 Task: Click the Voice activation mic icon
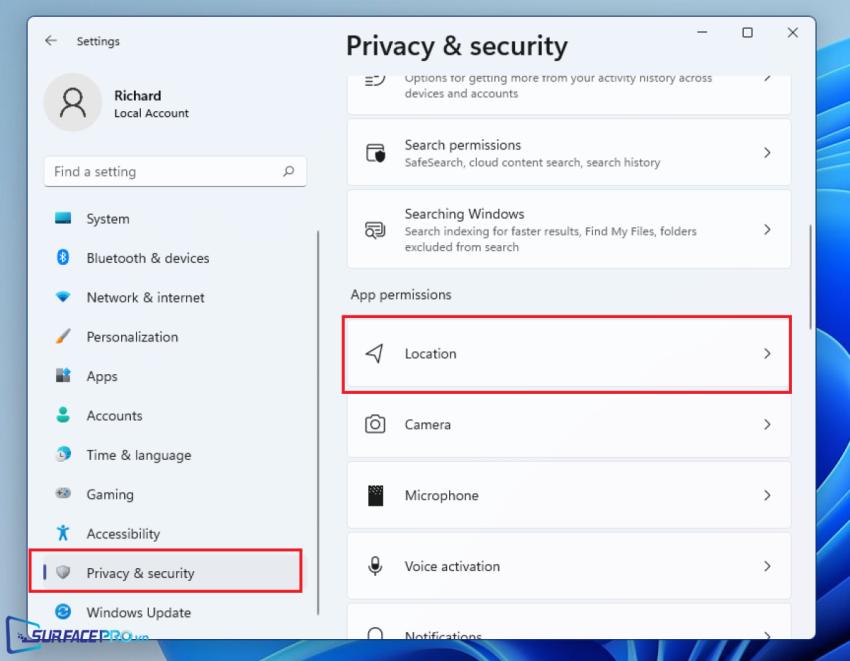[x=375, y=565]
